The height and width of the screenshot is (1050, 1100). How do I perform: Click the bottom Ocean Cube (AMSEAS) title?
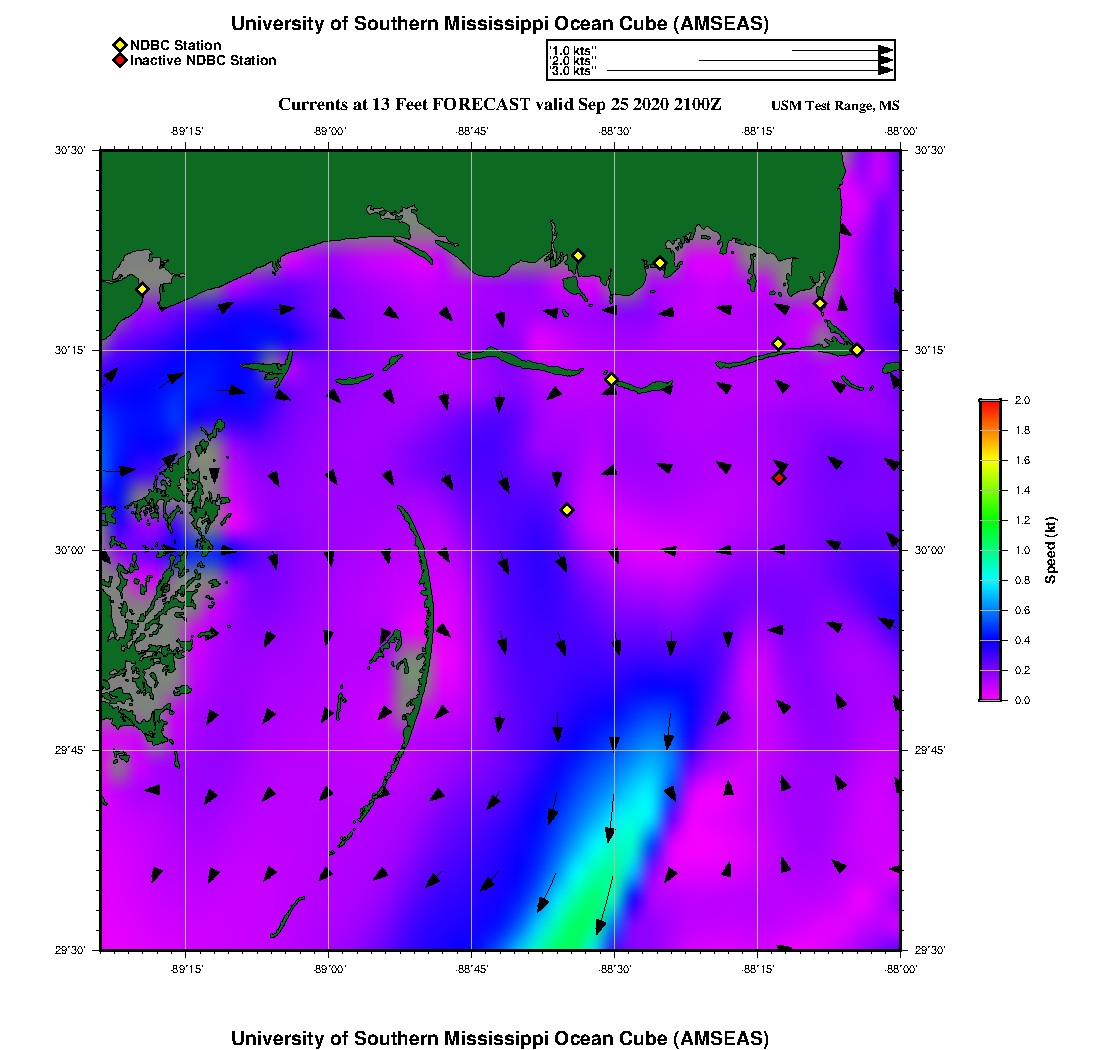(500, 1038)
